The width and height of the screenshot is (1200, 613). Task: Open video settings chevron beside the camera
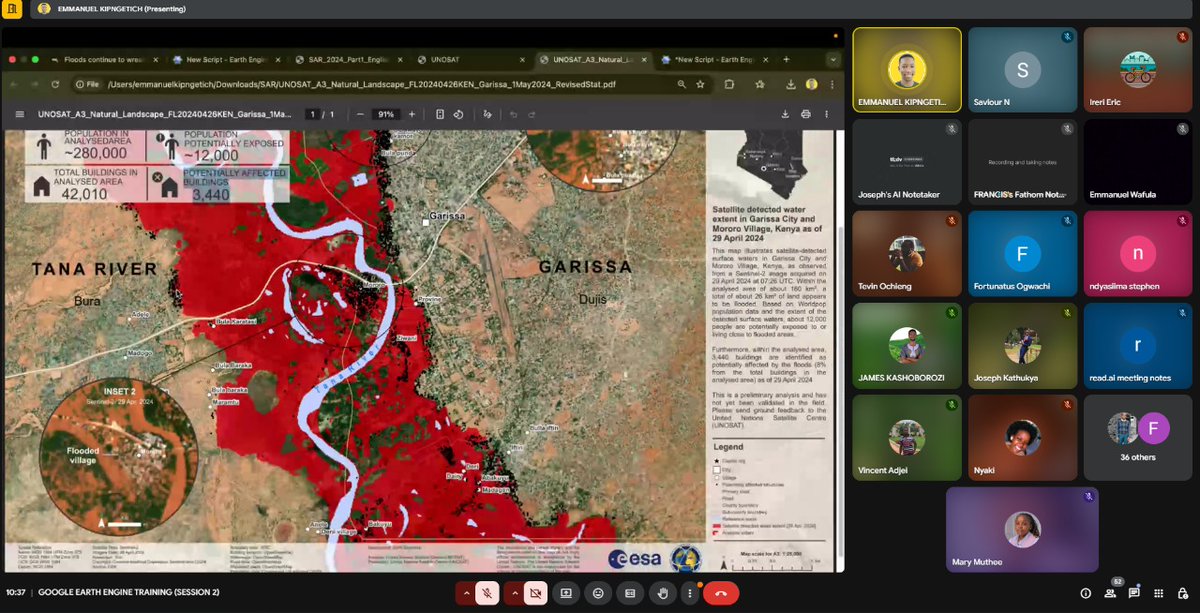[x=513, y=593]
